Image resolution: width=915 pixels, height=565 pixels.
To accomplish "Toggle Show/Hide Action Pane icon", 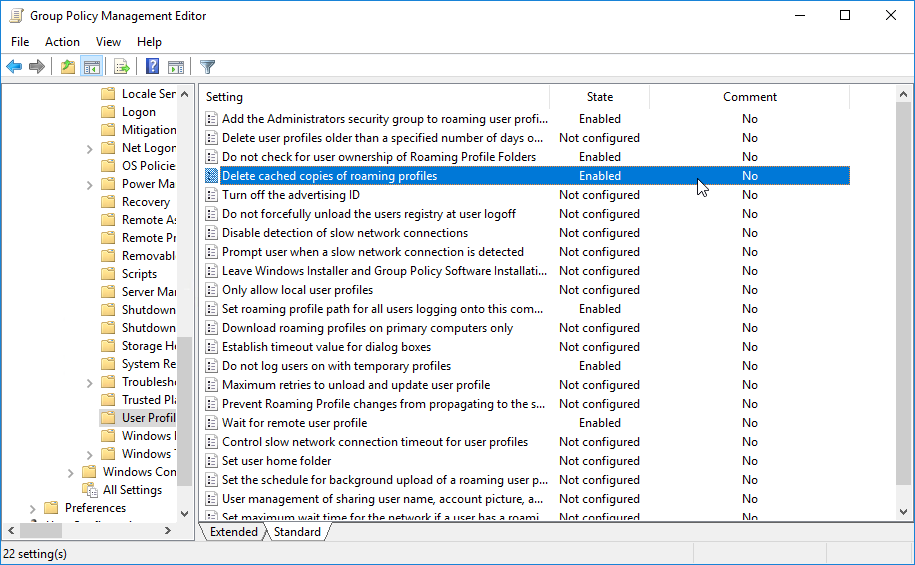I will click(x=176, y=67).
